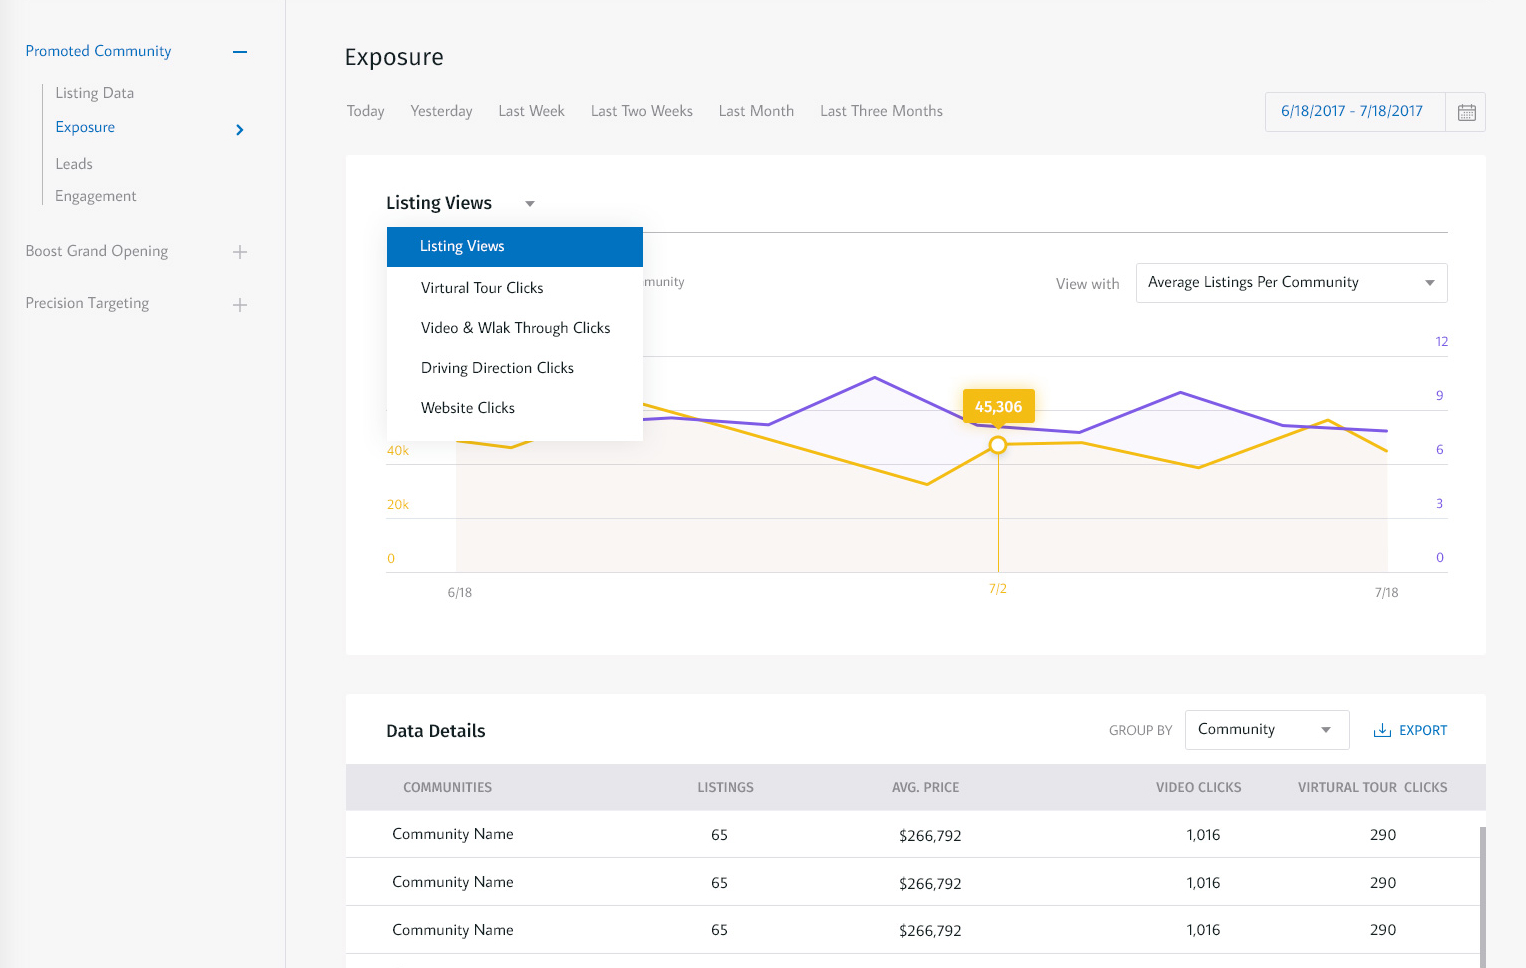
Task: Expand Precision Targeting plus icon
Action: coord(240,304)
